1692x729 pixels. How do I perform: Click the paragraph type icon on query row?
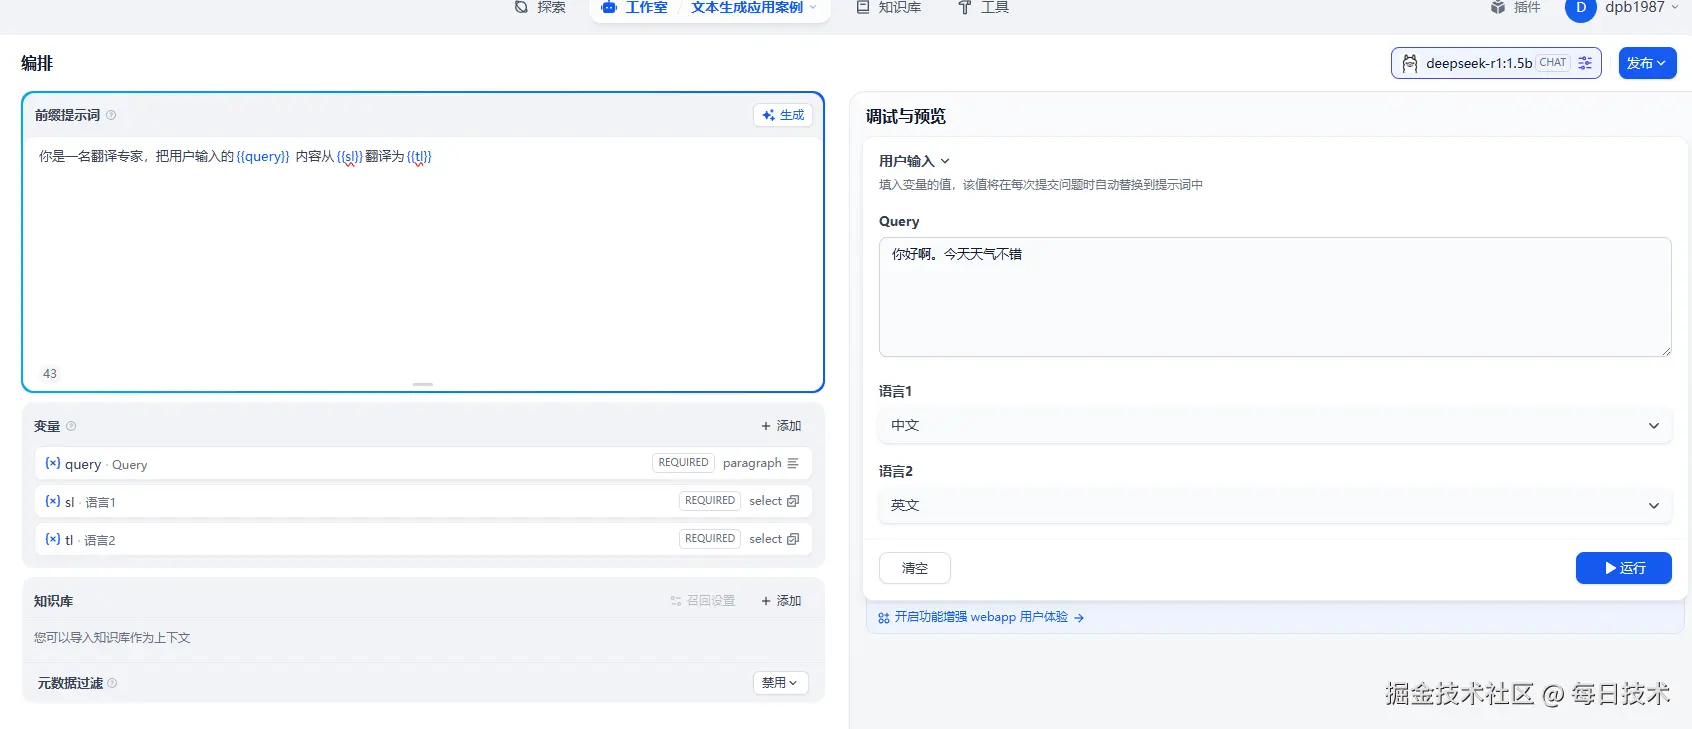pyautogui.click(x=793, y=463)
